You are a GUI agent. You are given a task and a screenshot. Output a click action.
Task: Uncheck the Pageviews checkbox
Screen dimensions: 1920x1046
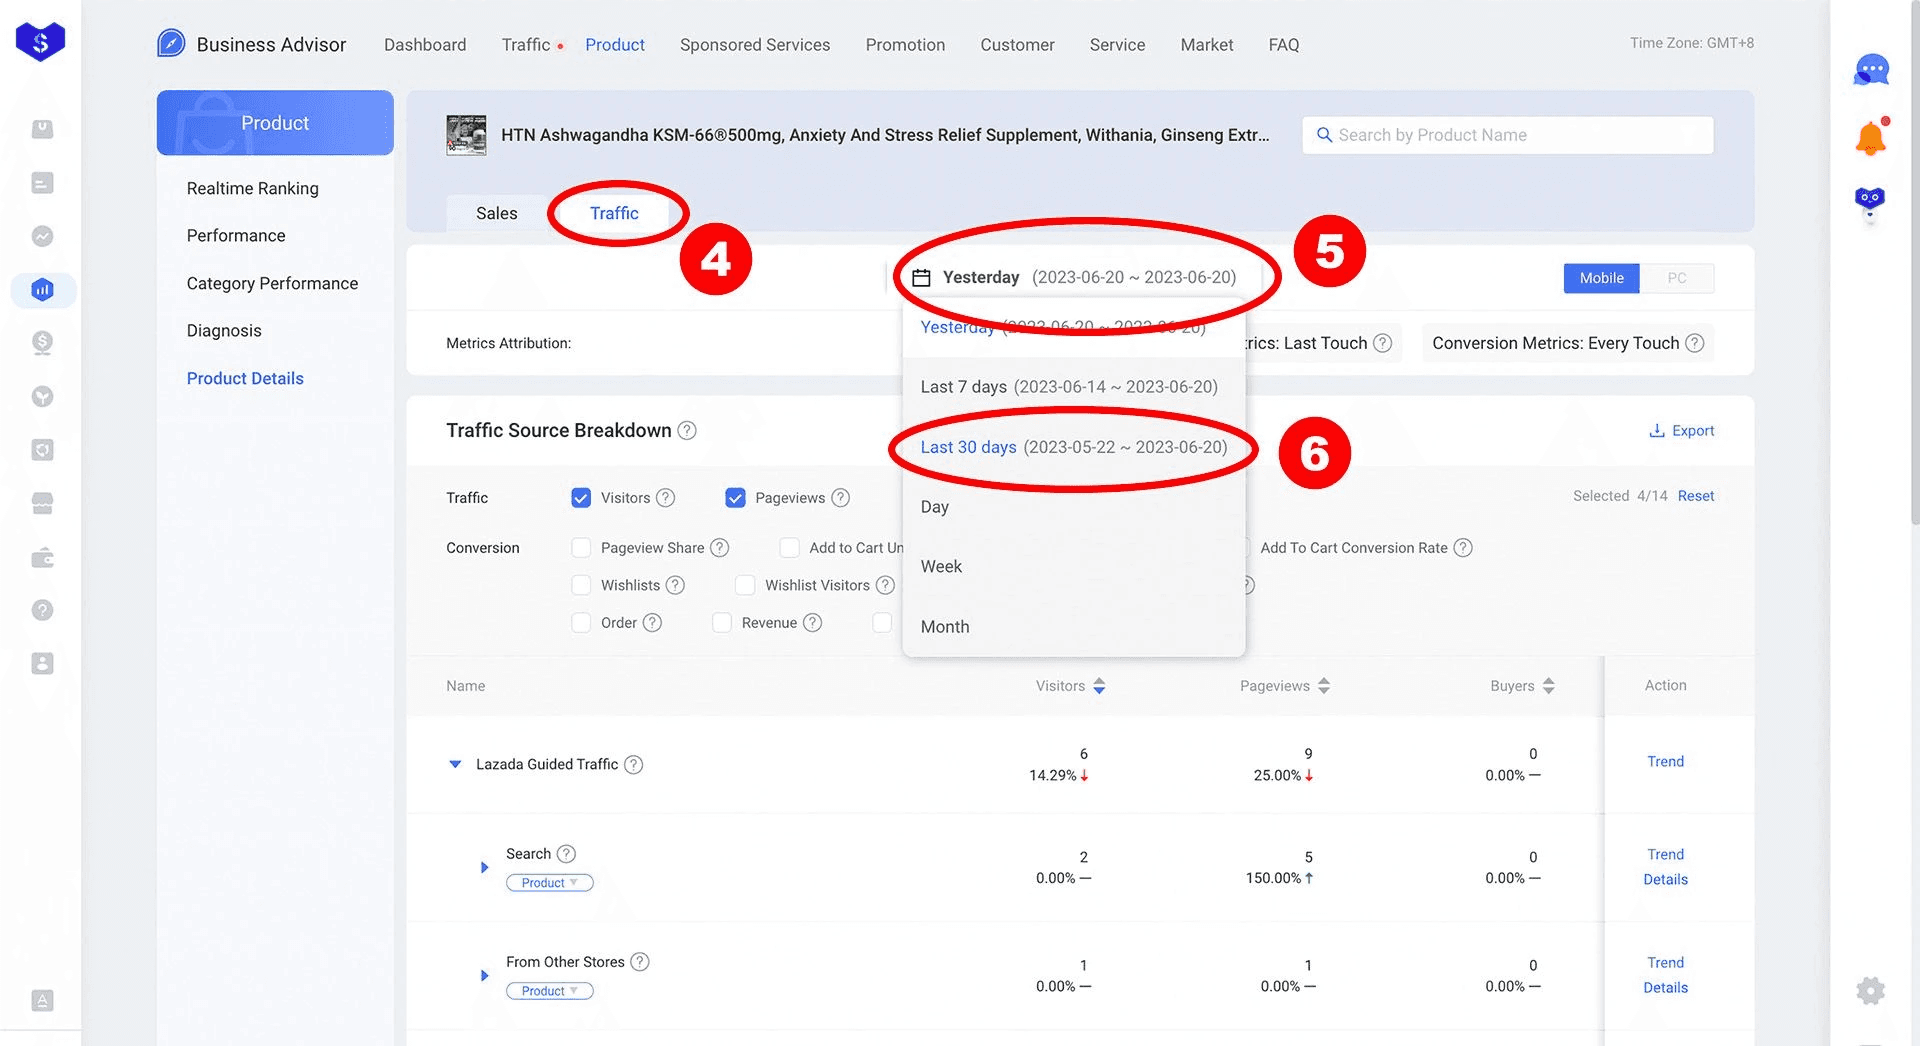point(735,498)
